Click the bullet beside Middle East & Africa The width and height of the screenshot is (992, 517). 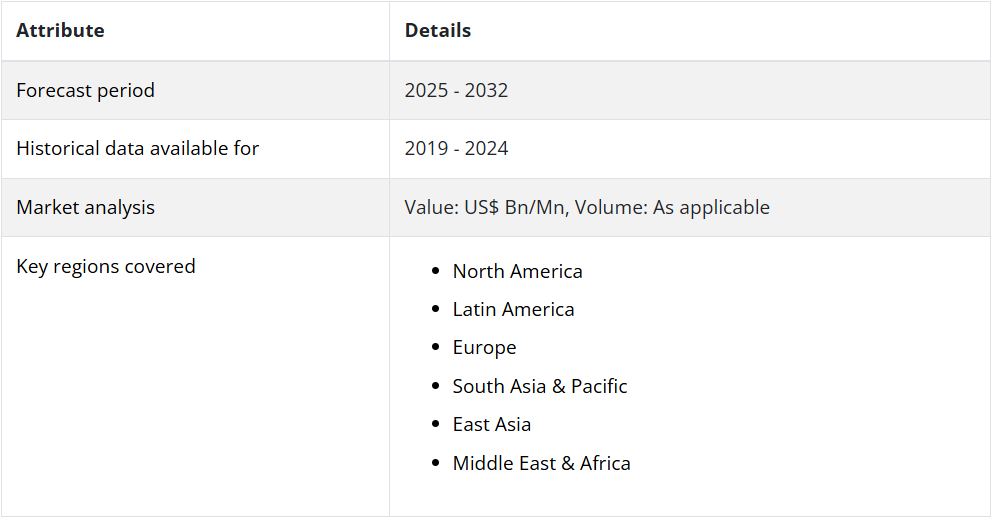coord(435,463)
